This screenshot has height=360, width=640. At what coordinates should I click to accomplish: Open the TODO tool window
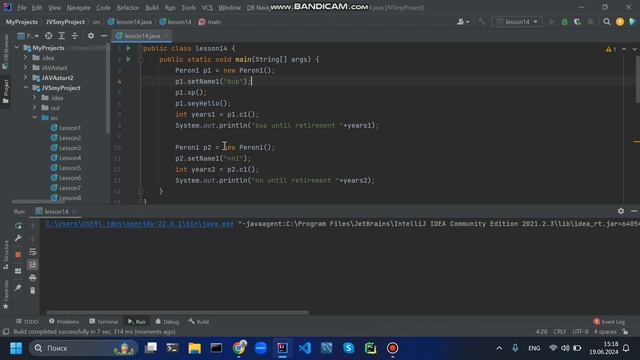pos(27,322)
